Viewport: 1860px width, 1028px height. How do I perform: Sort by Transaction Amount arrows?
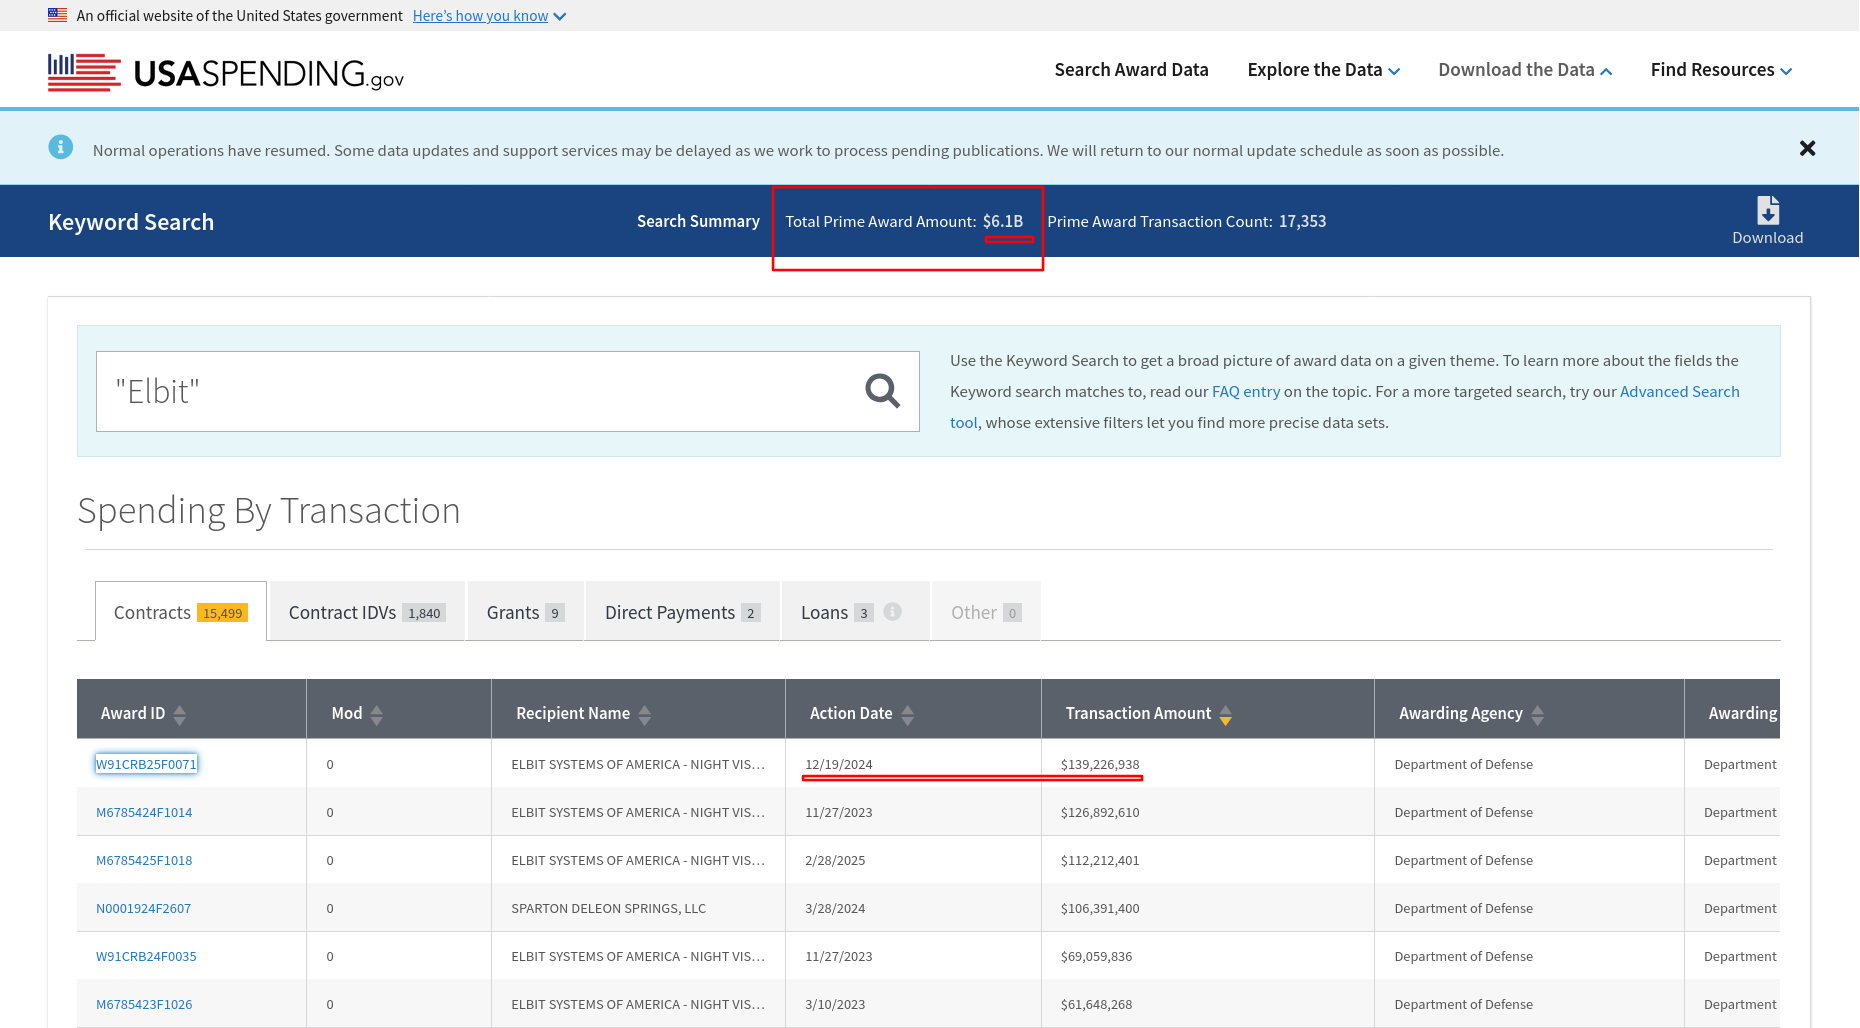pyautogui.click(x=1225, y=714)
